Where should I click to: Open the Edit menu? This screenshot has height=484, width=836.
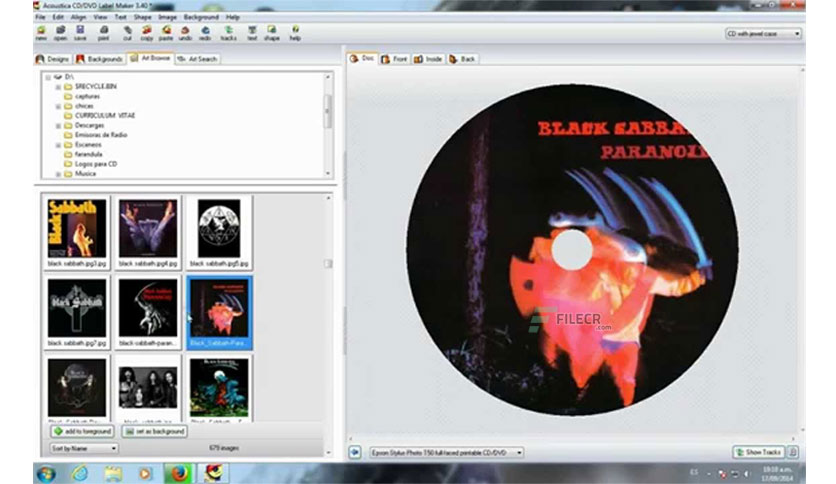click(x=58, y=17)
